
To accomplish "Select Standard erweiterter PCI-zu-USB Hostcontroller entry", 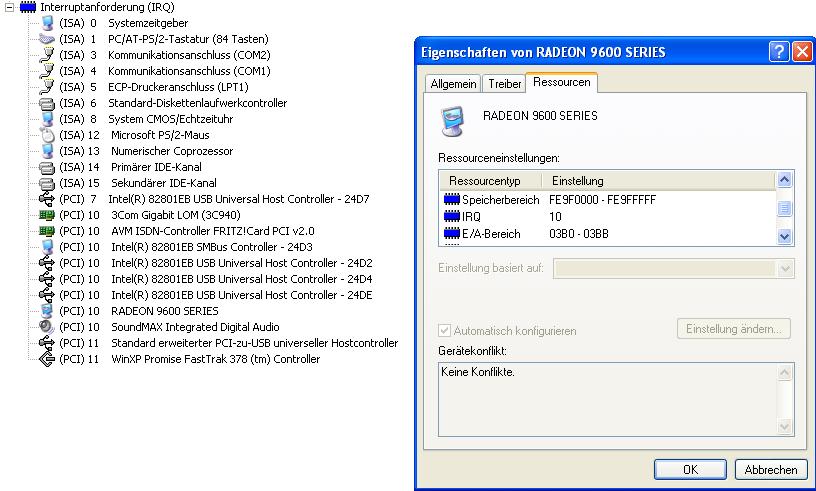I will [x=254, y=343].
